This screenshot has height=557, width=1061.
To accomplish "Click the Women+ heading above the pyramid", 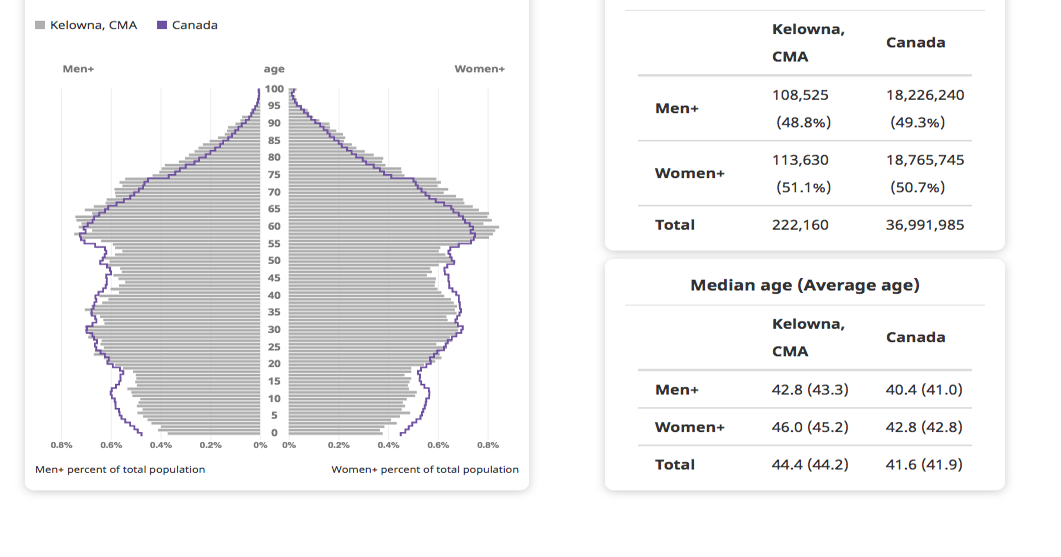I will tap(479, 69).
